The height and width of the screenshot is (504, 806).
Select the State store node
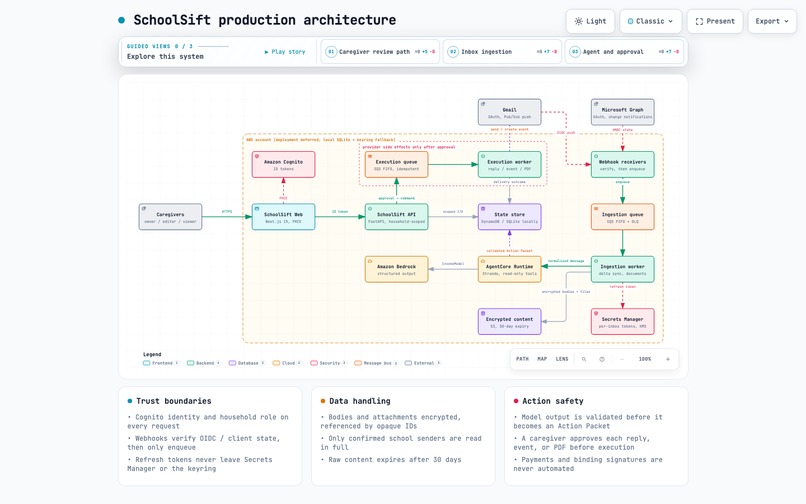coord(509,217)
